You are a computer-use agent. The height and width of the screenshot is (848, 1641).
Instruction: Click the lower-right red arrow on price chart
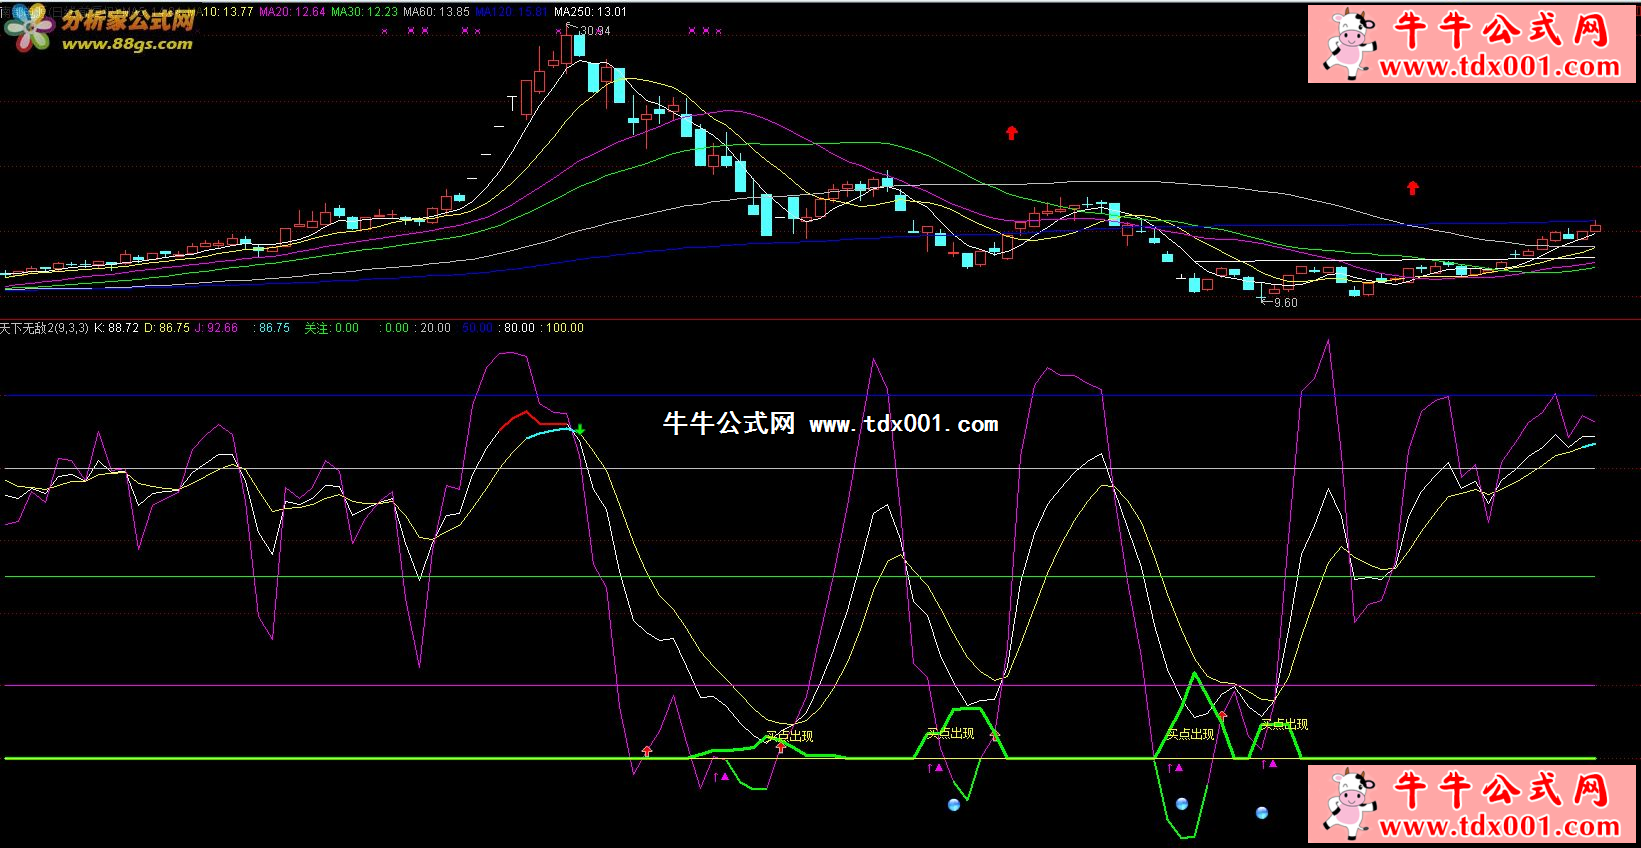[1412, 187]
